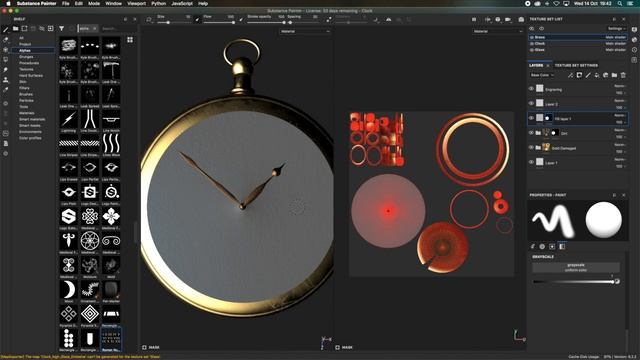Switch shelf to grid view icon
Image resolution: width=640 pixels, height=360 pixels.
click(130, 40)
